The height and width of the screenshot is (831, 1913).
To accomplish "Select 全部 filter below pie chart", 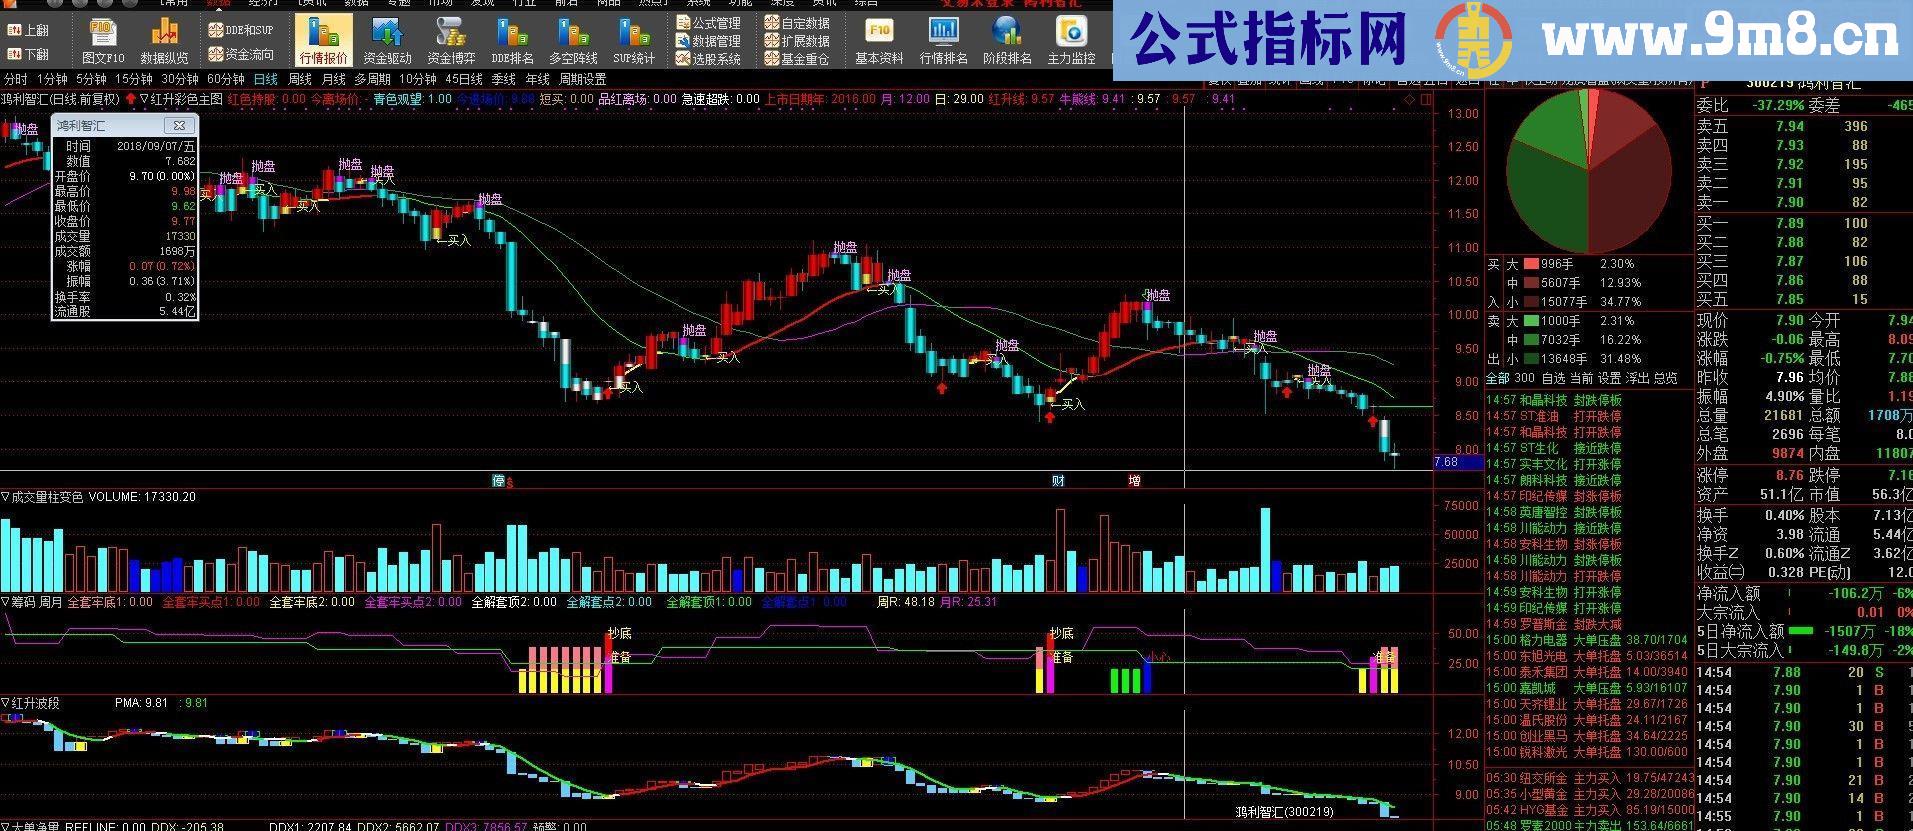I will [x=1497, y=378].
